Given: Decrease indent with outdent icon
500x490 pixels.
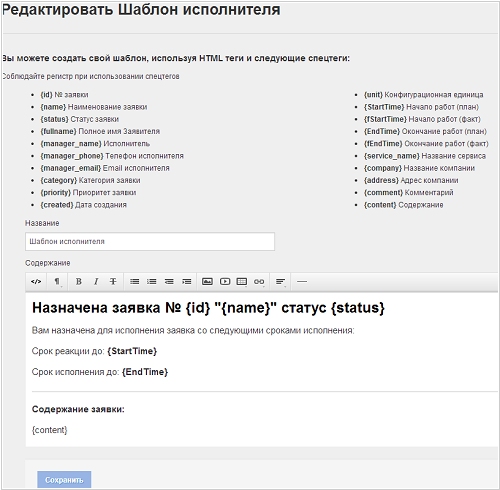Looking at the screenshot, I should coord(169,282).
